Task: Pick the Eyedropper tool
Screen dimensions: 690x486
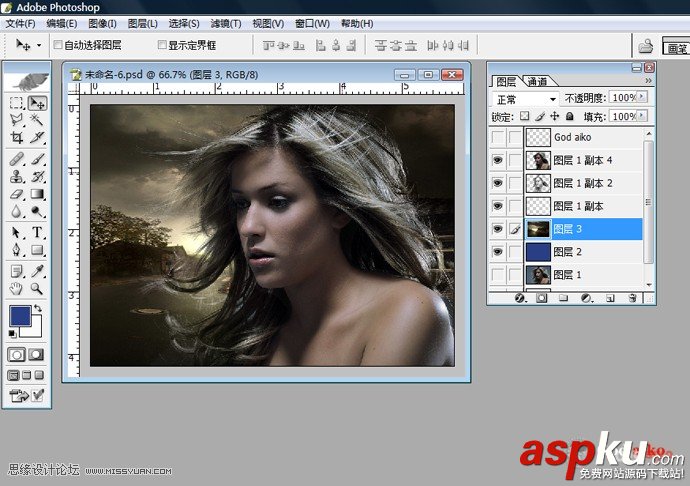Action: pos(37,271)
